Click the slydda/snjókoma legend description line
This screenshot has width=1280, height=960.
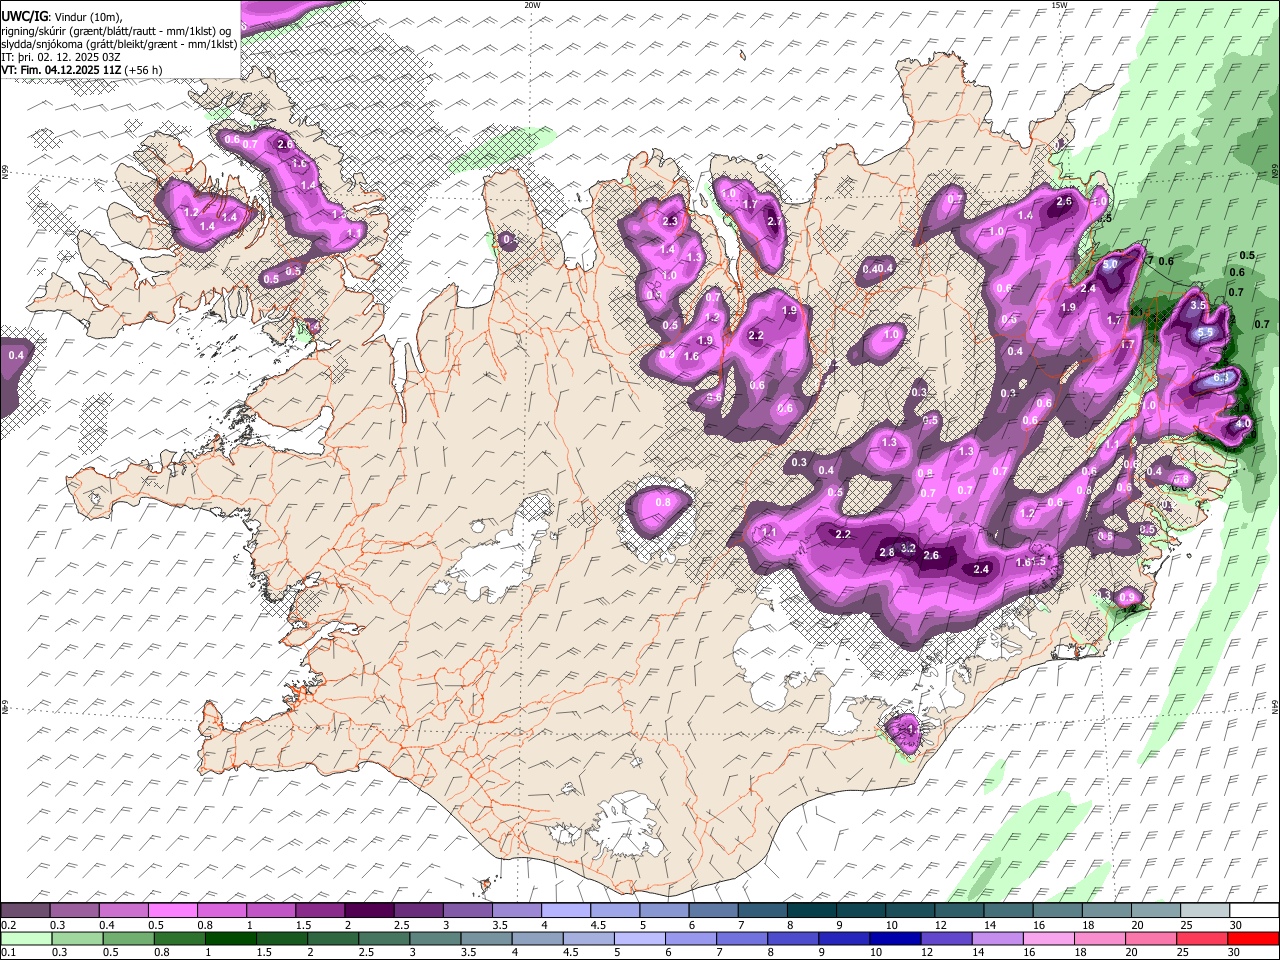pos(119,44)
